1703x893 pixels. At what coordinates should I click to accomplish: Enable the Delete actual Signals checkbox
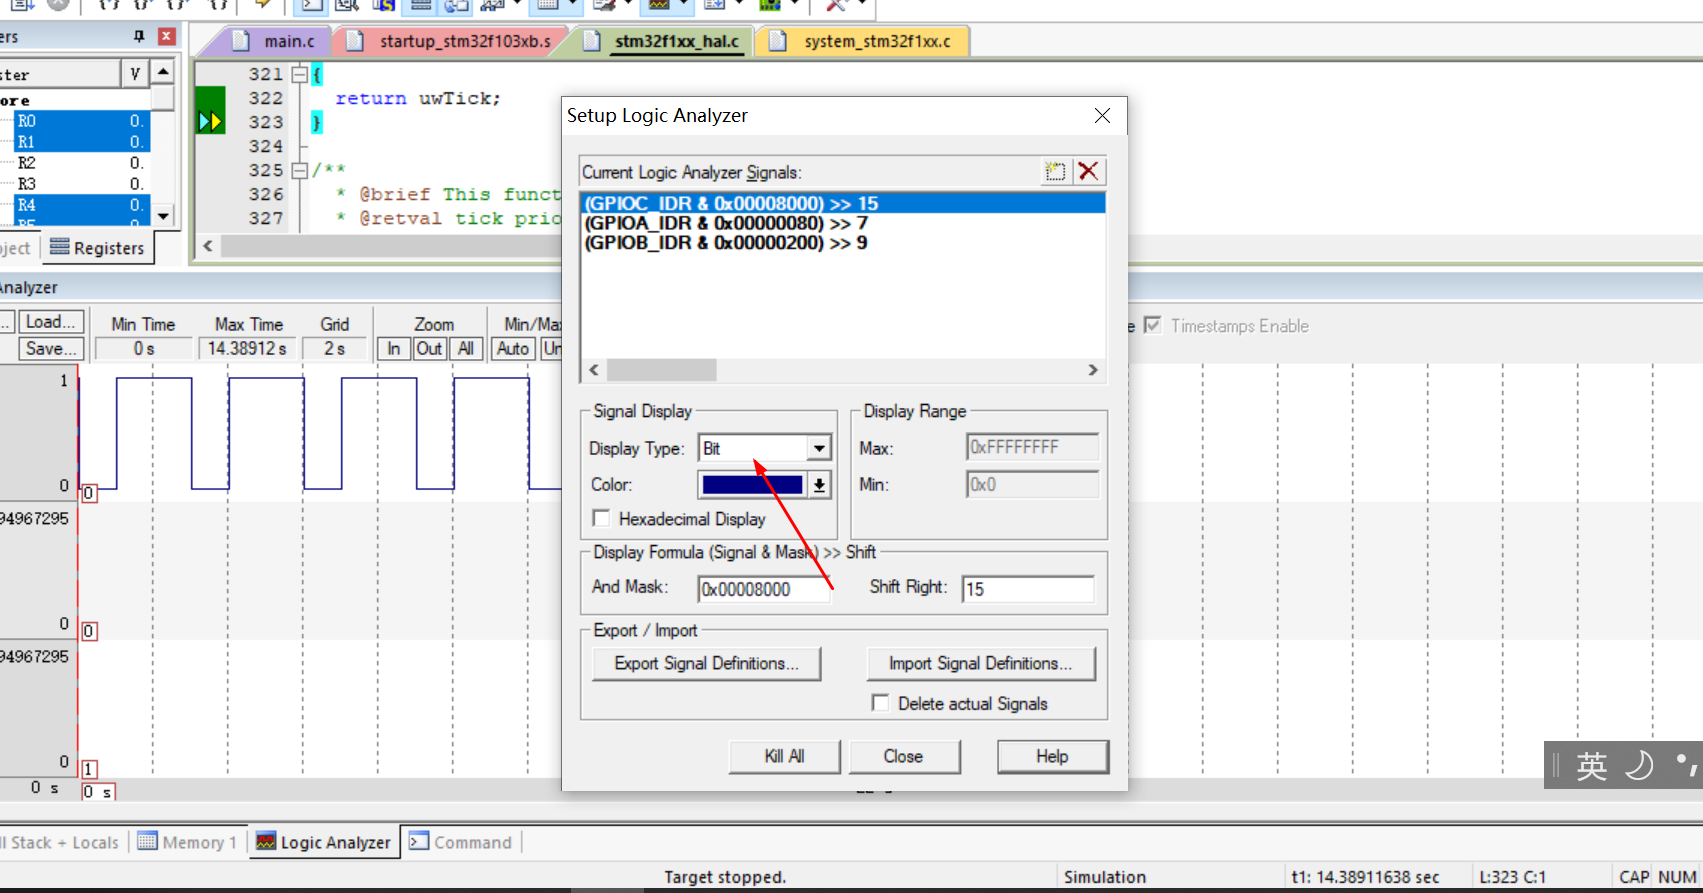point(880,703)
